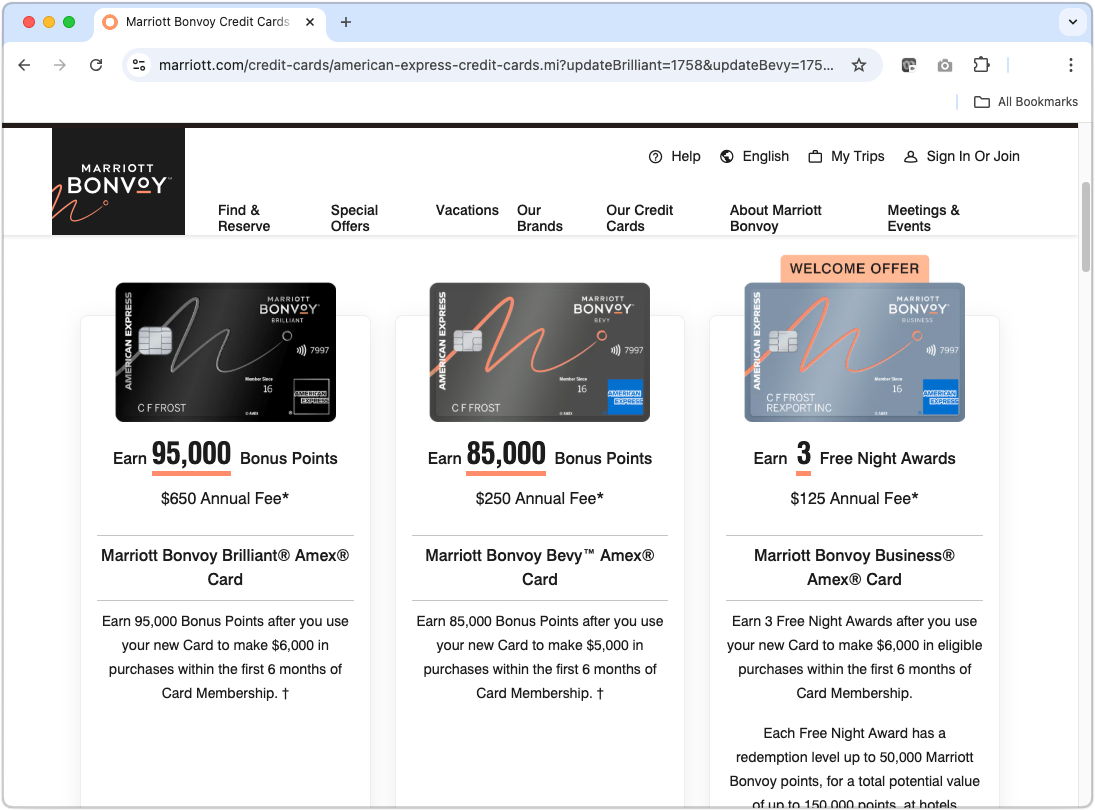Click the 95,000 Bonus Points headline
The image size is (1095, 810).
225,456
